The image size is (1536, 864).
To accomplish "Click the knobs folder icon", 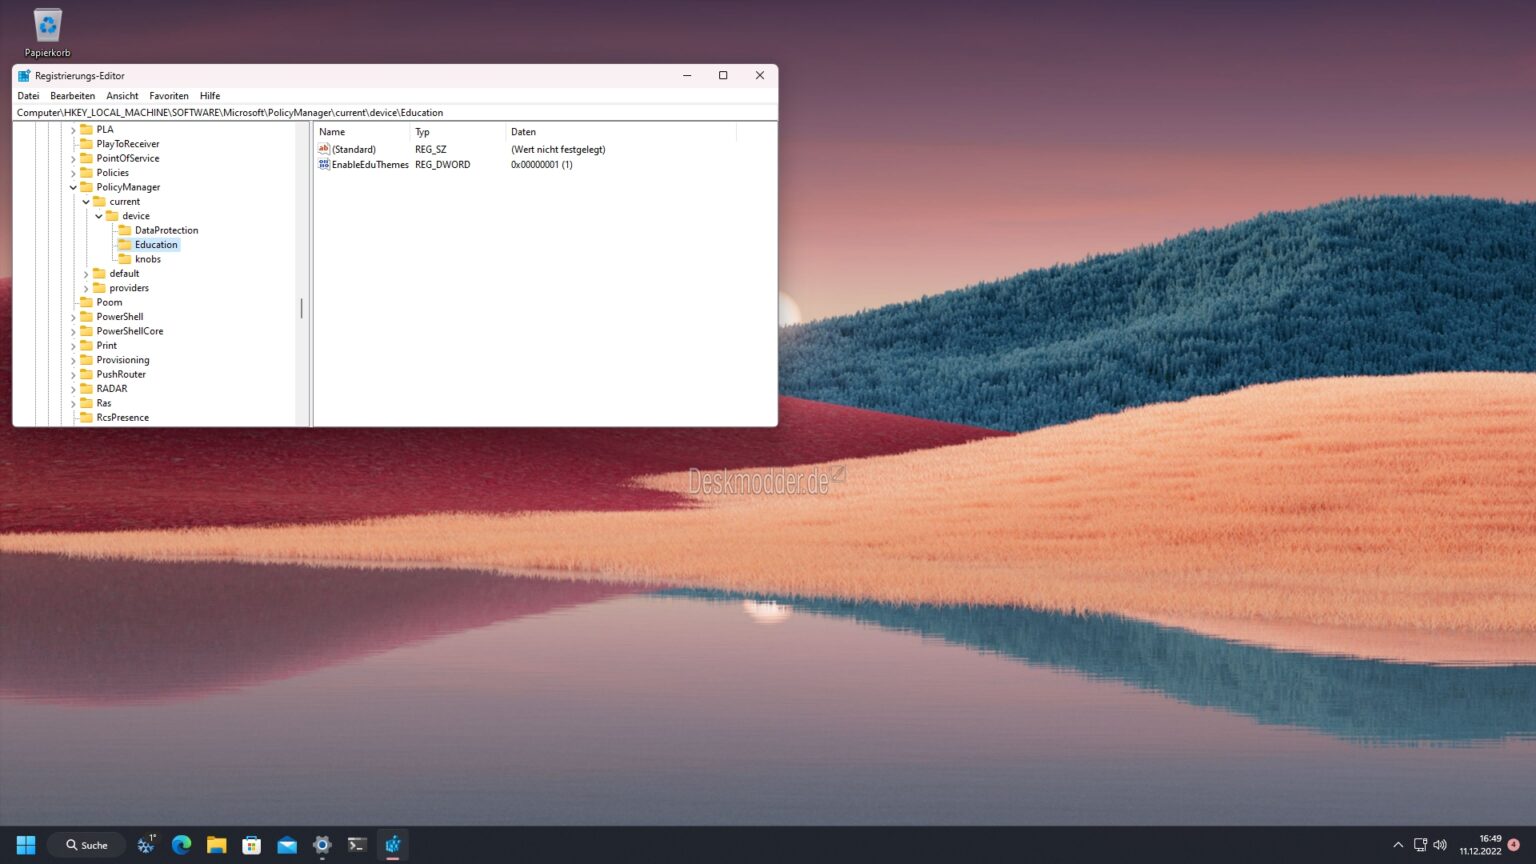I will pos(124,259).
